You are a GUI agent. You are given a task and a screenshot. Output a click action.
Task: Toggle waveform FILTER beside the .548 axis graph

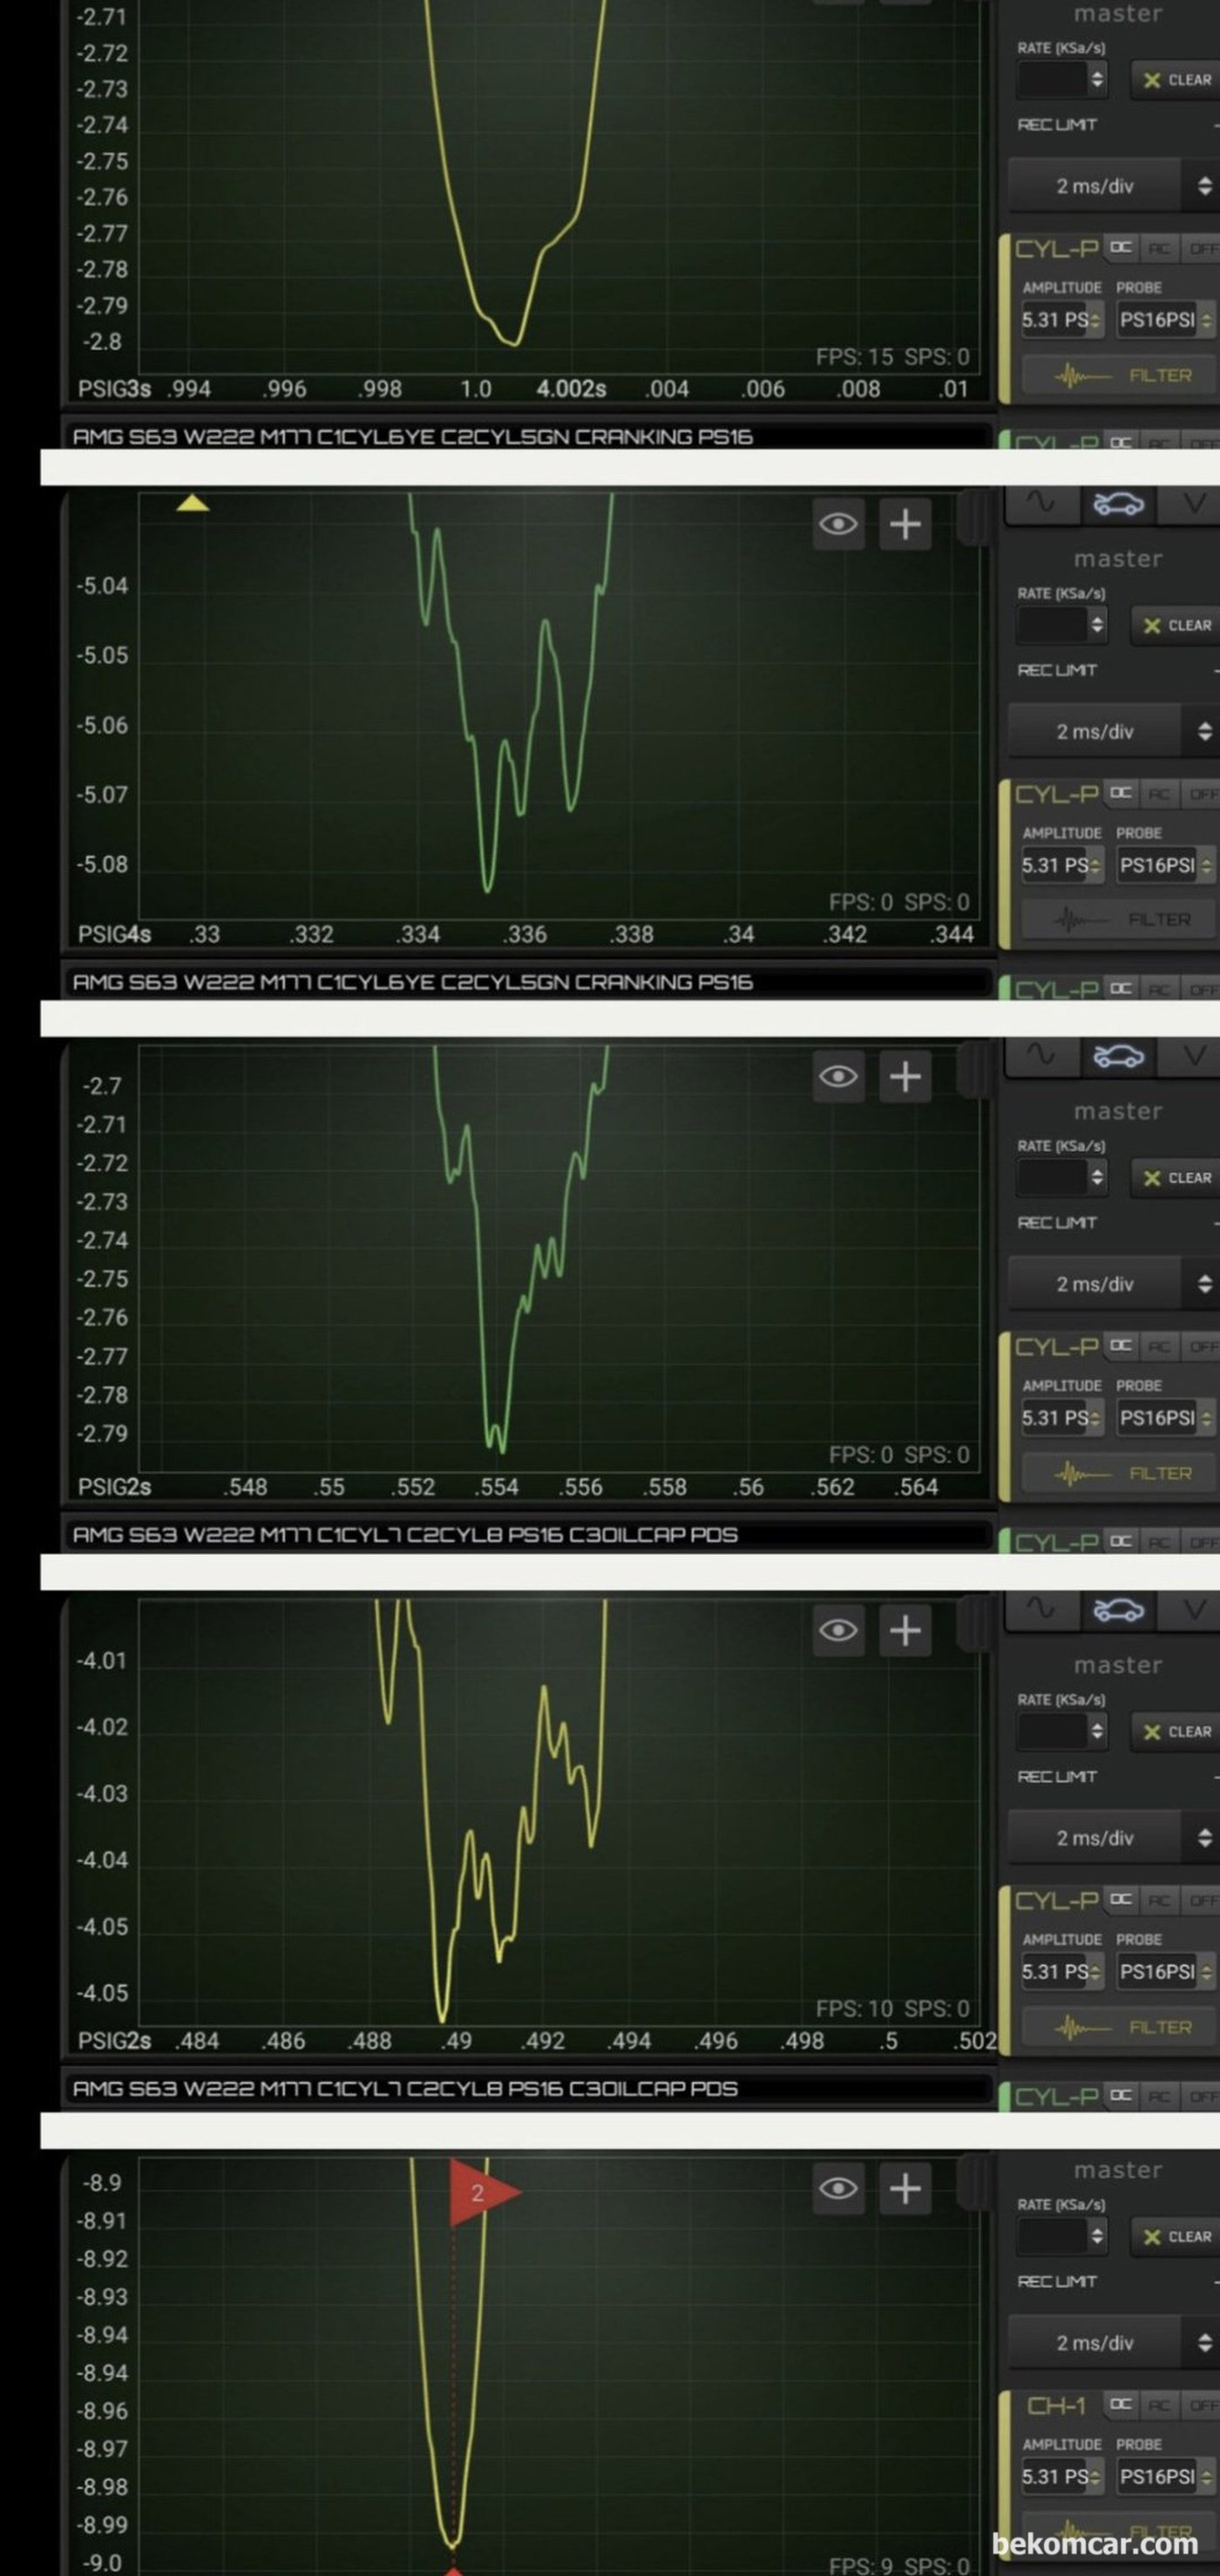click(1120, 1474)
